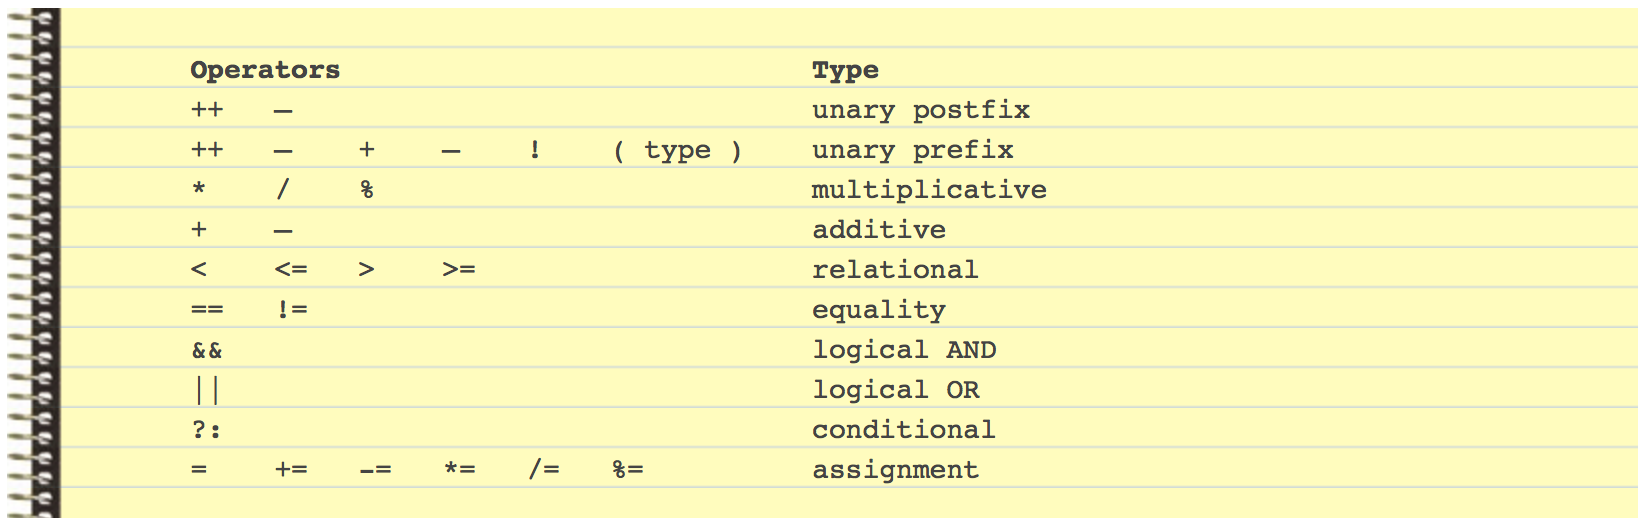Viewport: 1644px width, 524px height.
Task: Click the additive type label
Action: [878, 230]
